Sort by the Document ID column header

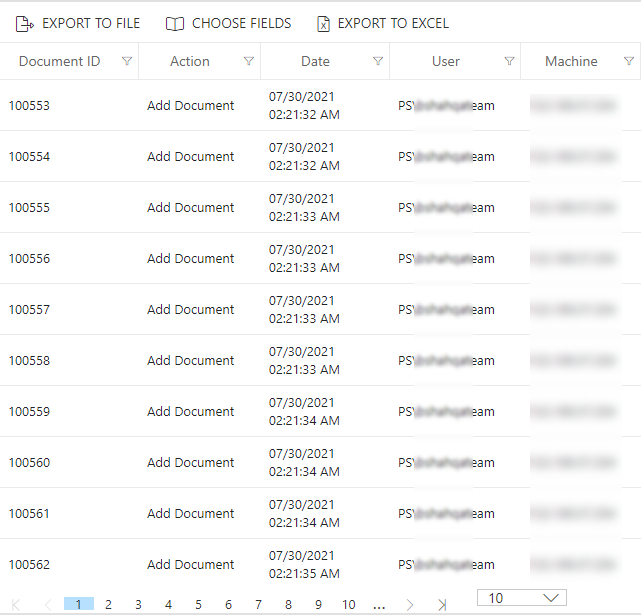[60, 61]
